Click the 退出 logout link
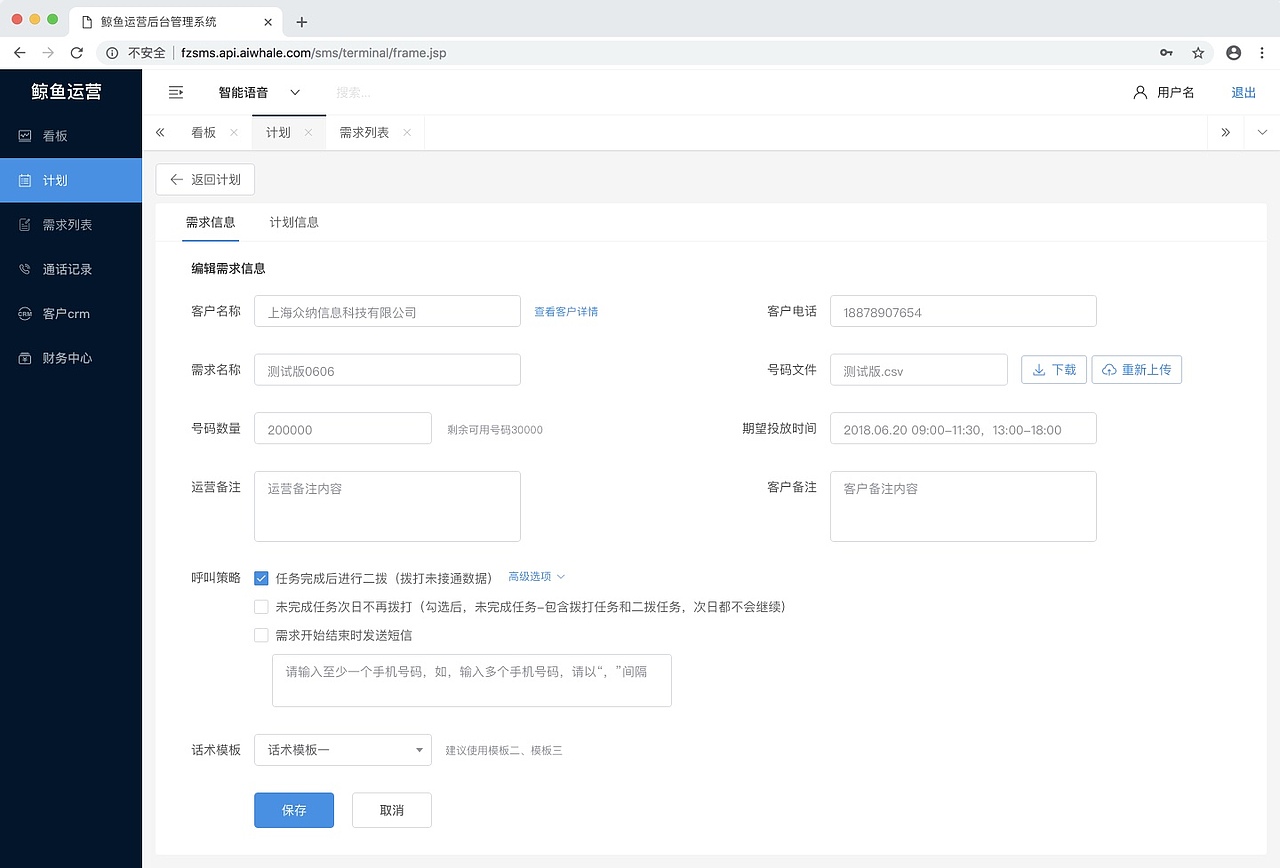The width and height of the screenshot is (1280, 868). point(1244,92)
